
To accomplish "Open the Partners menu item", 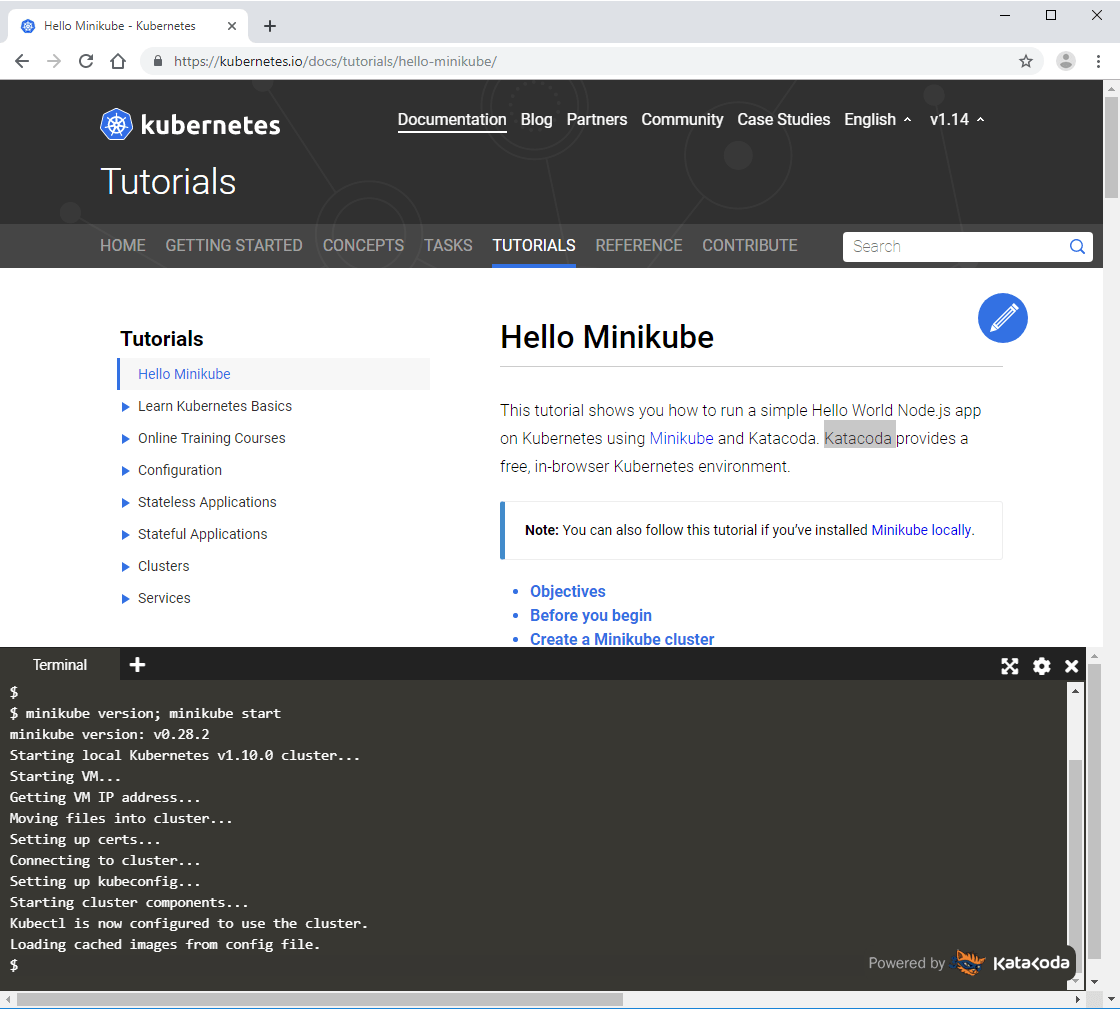I will 597,119.
